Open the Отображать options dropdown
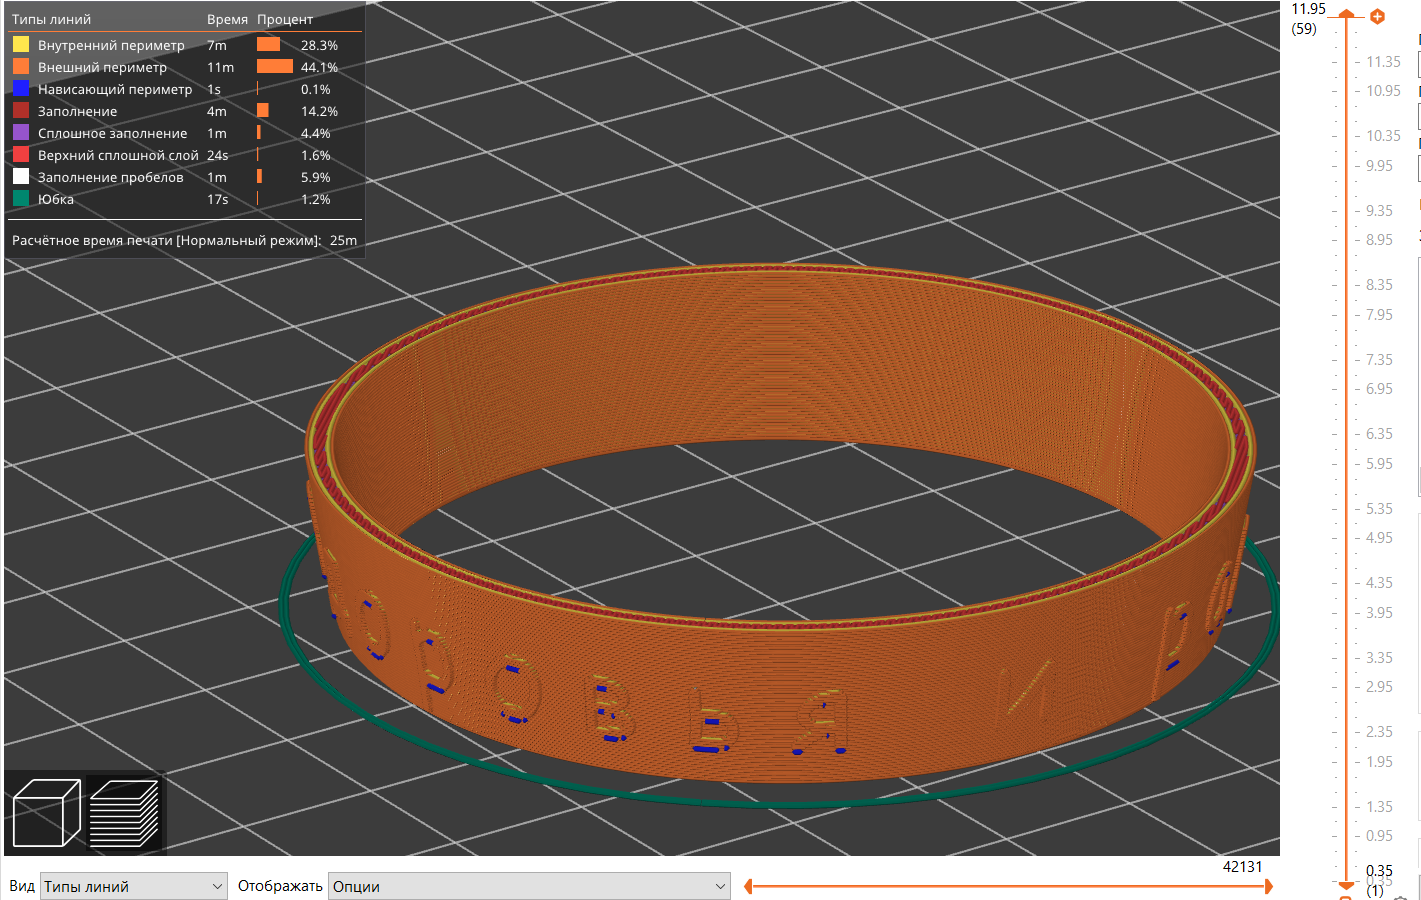Image resolution: width=1421 pixels, height=900 pixels. pyautogui.click(x=529, y=886)
